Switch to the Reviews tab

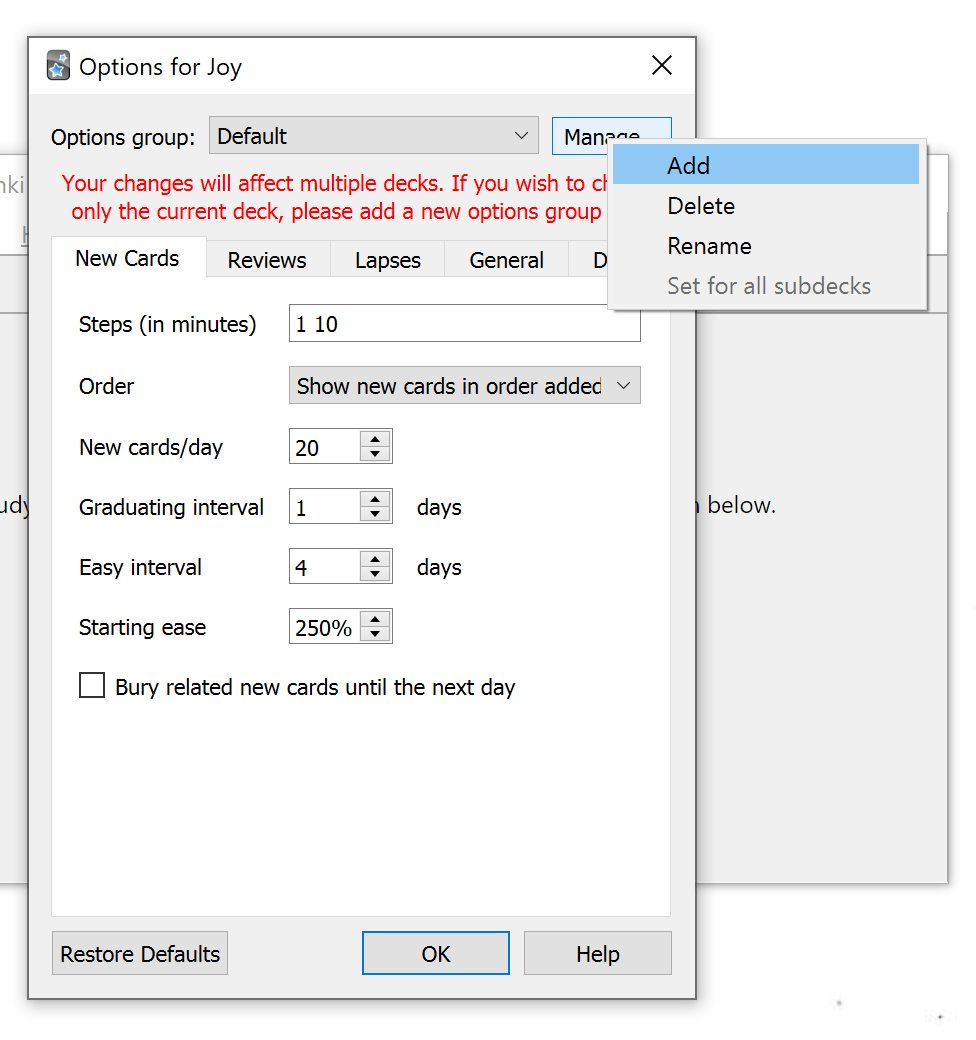pyautogui.click(x=267, y=260)
